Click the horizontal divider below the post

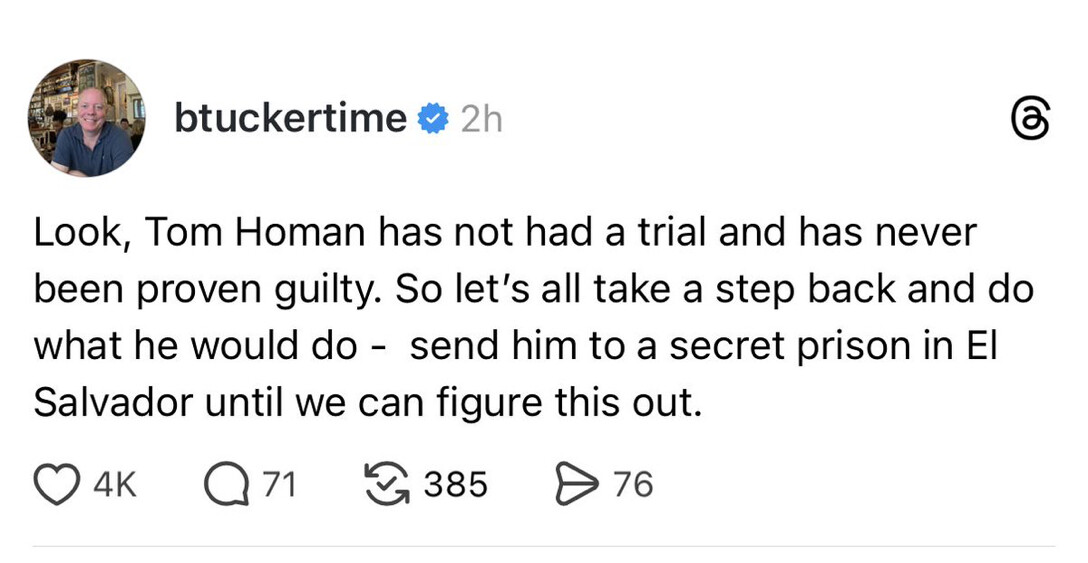(544, 547)
